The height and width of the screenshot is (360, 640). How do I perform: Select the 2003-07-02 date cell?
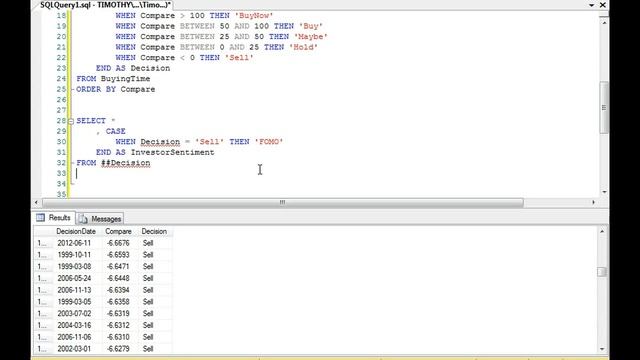74,314
